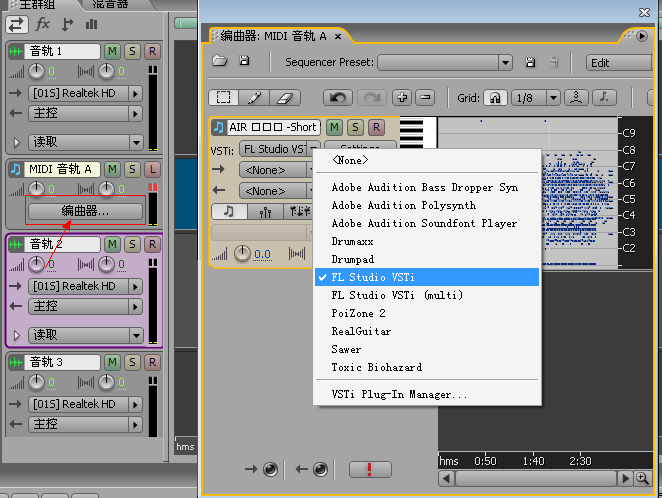Click the MIDI panic exclamation button
The width and height of the screenshot is (662, 498).
pyautogui.click(x=370, y=469)
